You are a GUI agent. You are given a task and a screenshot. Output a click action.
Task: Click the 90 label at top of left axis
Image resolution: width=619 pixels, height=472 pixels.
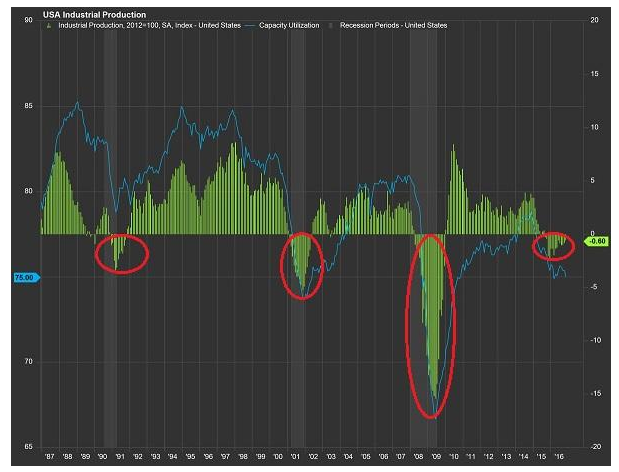click(x=30, y=21)
